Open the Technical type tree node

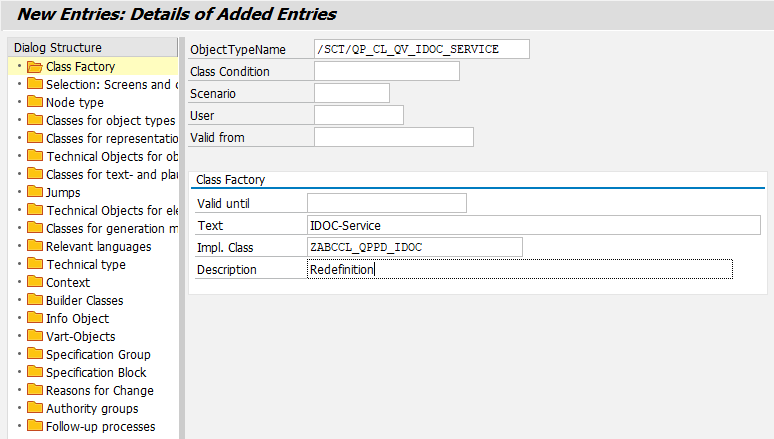click(x=85, y=265)
